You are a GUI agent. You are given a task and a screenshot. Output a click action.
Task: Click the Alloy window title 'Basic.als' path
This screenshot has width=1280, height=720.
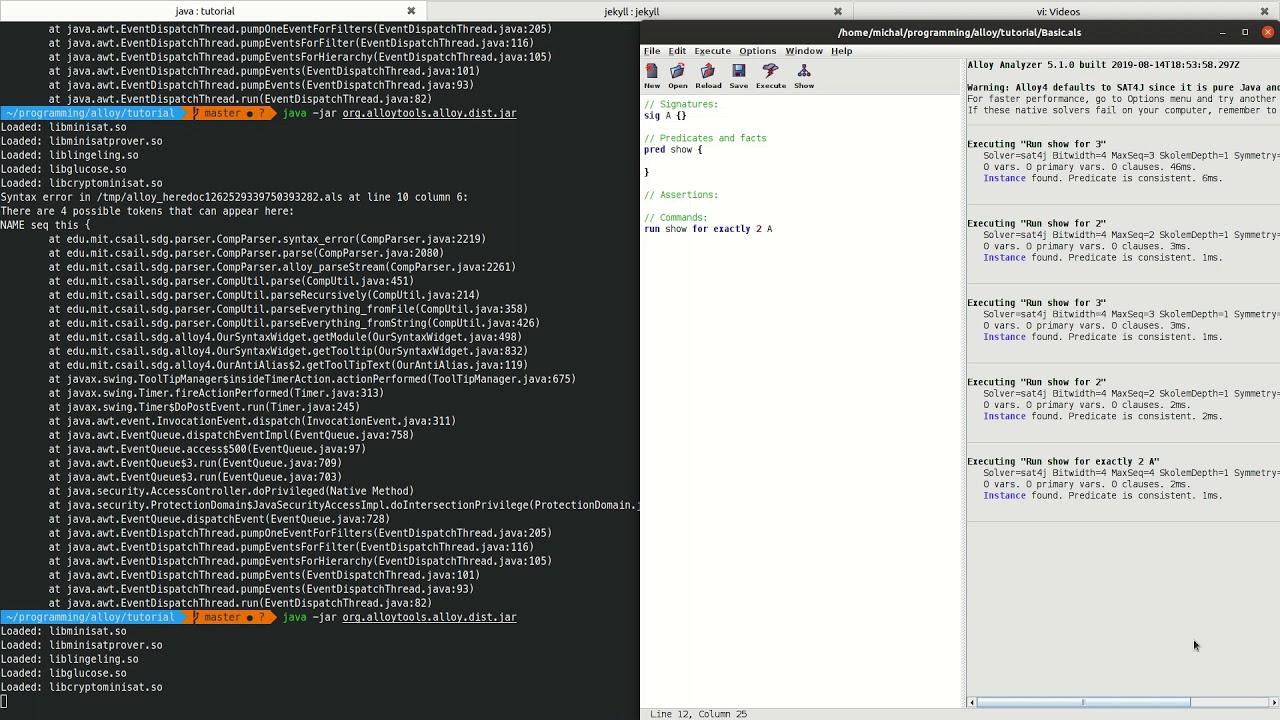(x=959, y=33)
